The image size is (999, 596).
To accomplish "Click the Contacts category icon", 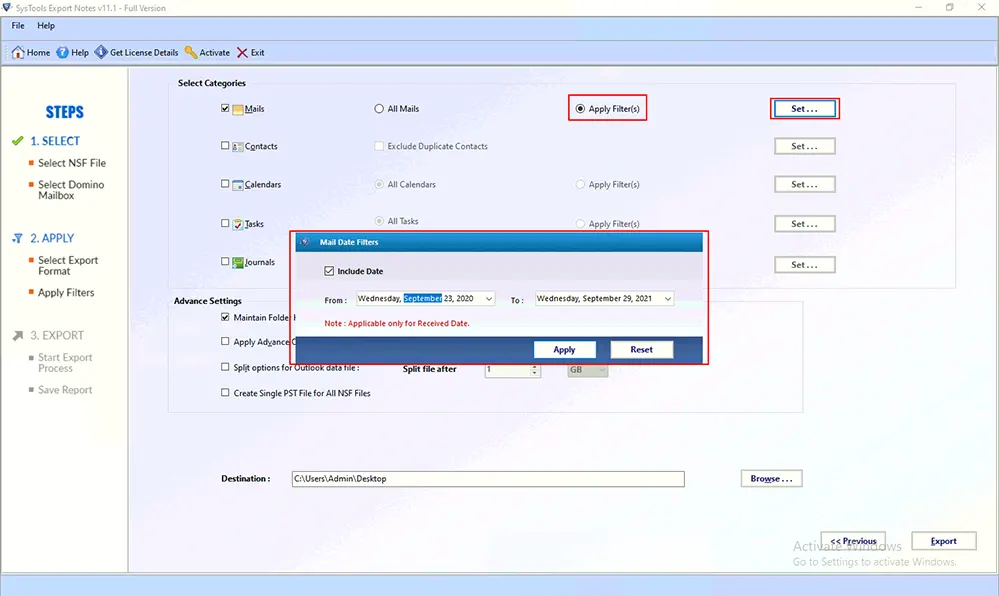I will pos(238,147).
